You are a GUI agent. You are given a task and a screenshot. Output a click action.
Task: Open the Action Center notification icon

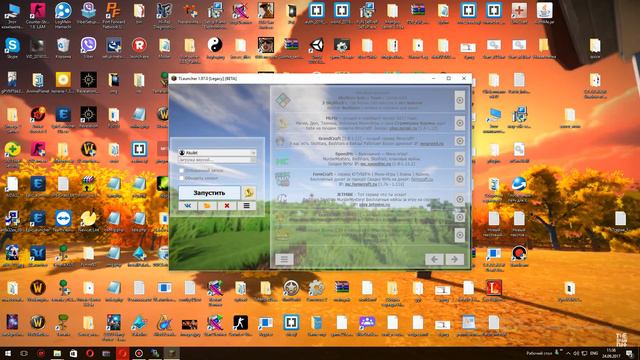tap(630, 353)
